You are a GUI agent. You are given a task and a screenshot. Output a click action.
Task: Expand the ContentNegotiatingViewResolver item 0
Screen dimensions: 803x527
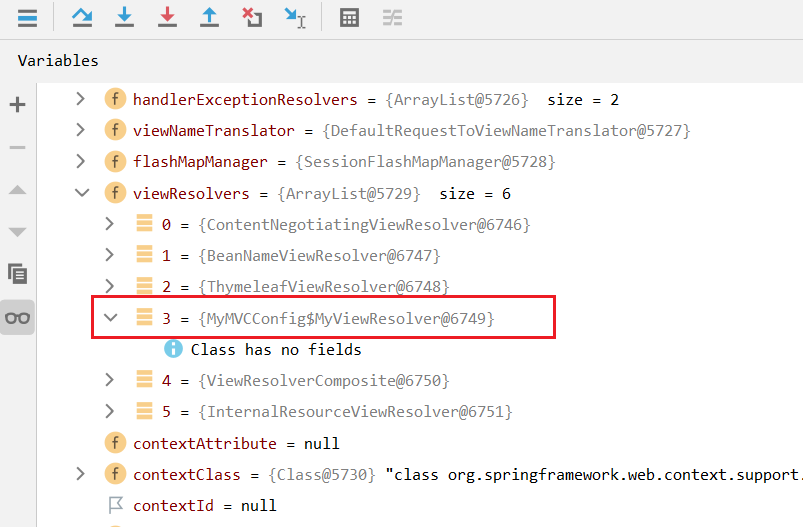click(x=111, y=225)
